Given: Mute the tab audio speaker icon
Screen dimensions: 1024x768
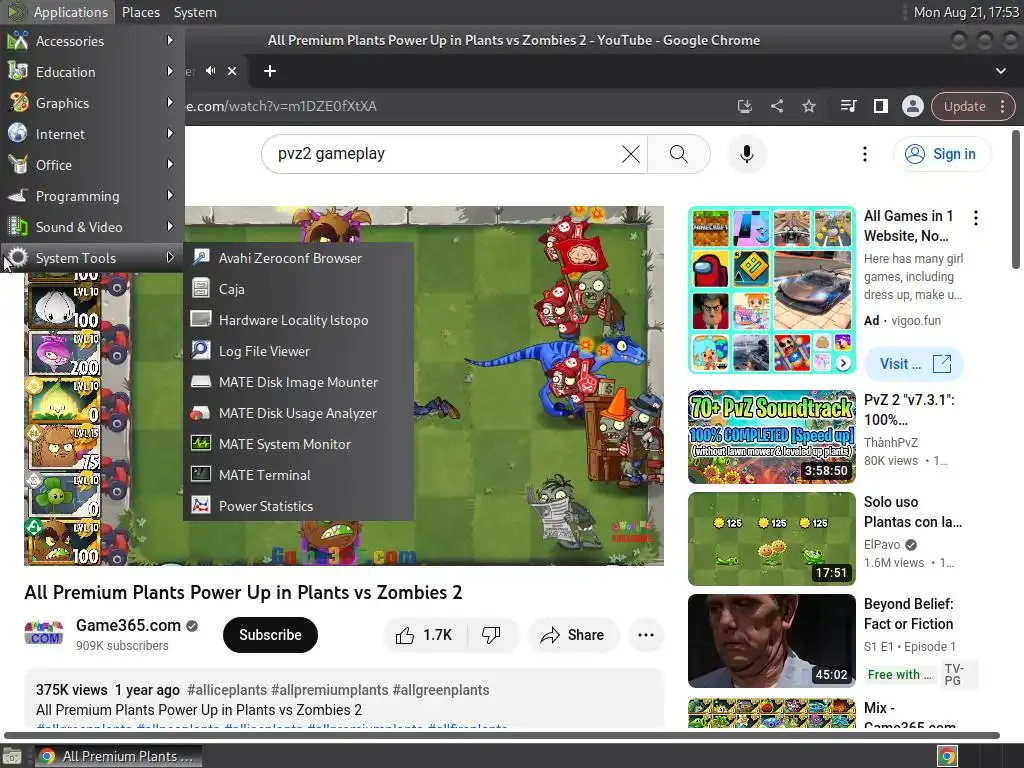Looking at the screenshot, I should pos(210,71).
